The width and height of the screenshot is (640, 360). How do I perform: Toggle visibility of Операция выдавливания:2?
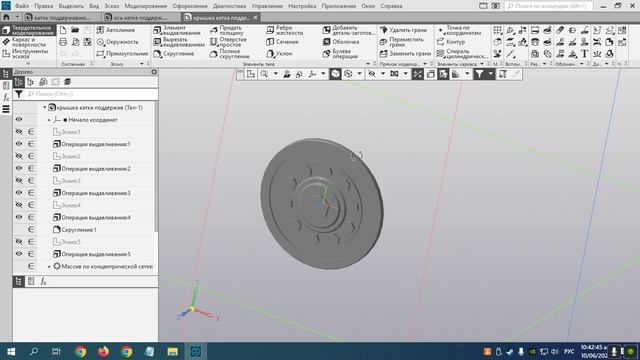tap(19, 168)
